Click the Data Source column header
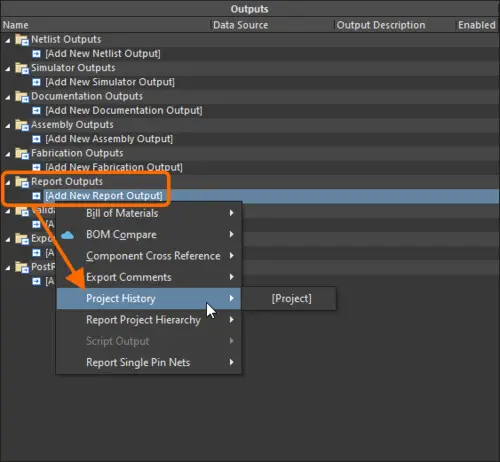The height and width of the screenshot is (462, 500). coord(240,25)
